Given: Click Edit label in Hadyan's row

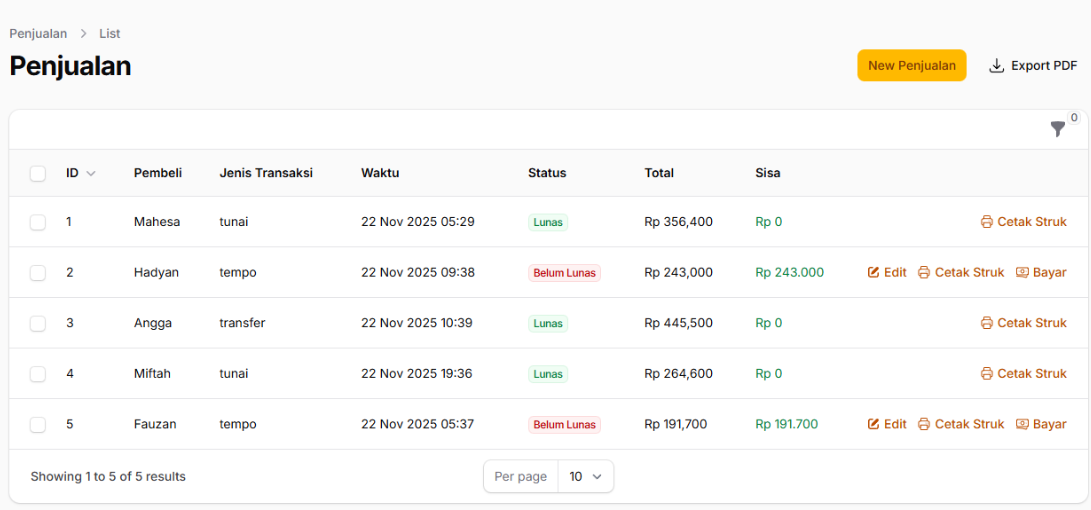Looking at the screenshot, I should [x=895, y=272].
